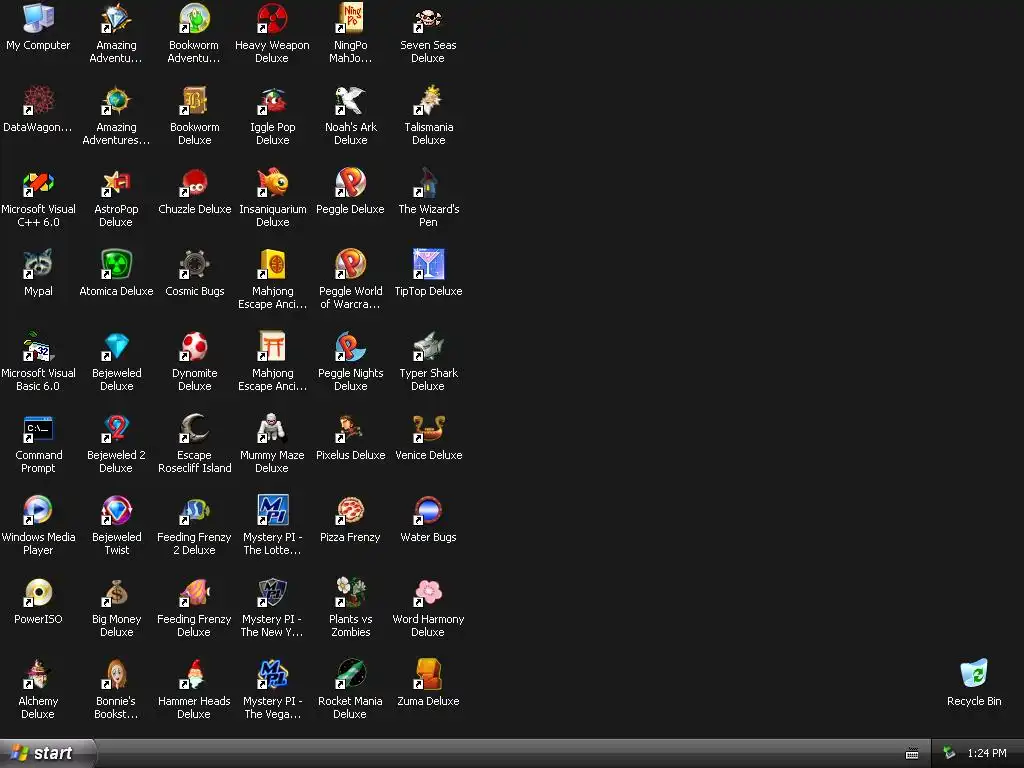Click the Heavy Weapon Deluxe icon

point(272,18)
